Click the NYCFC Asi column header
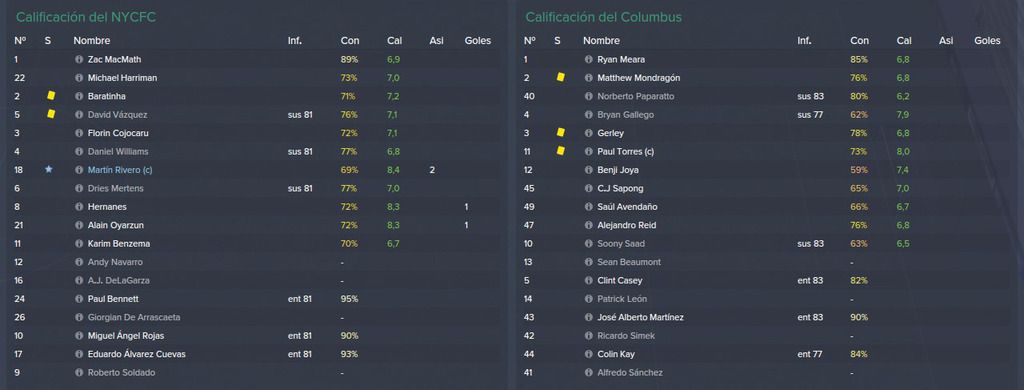 436,41
